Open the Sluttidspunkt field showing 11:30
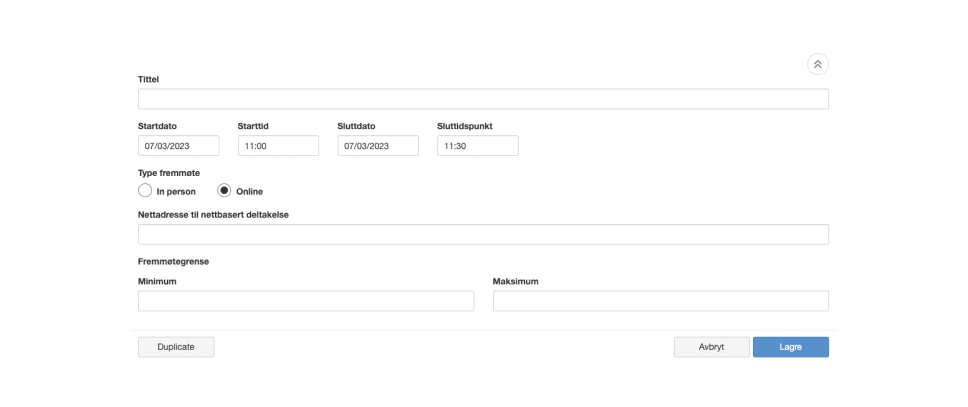Screen dimensions: 968x407 (478, 146)
